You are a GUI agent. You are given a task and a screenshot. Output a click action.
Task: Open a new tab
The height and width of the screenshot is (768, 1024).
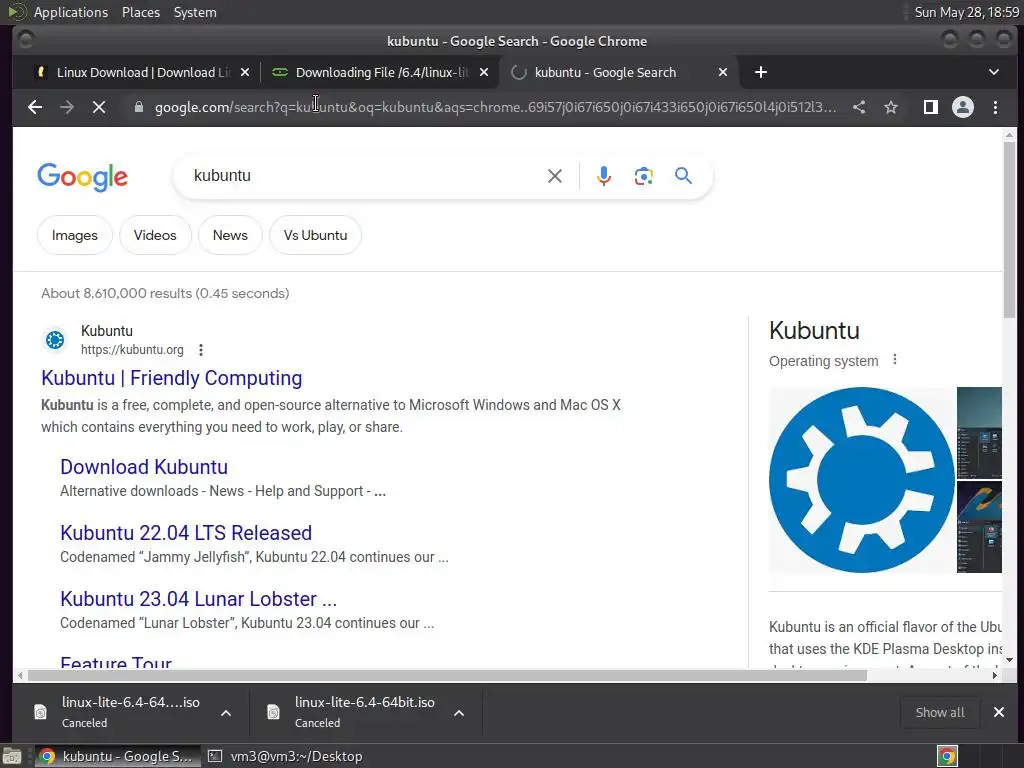point(761,72)
